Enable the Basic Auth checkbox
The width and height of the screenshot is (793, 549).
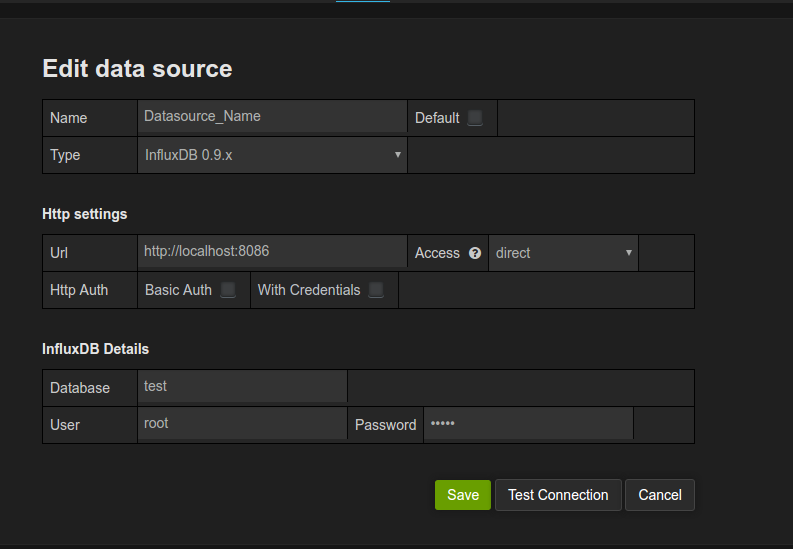coord(228,290)
